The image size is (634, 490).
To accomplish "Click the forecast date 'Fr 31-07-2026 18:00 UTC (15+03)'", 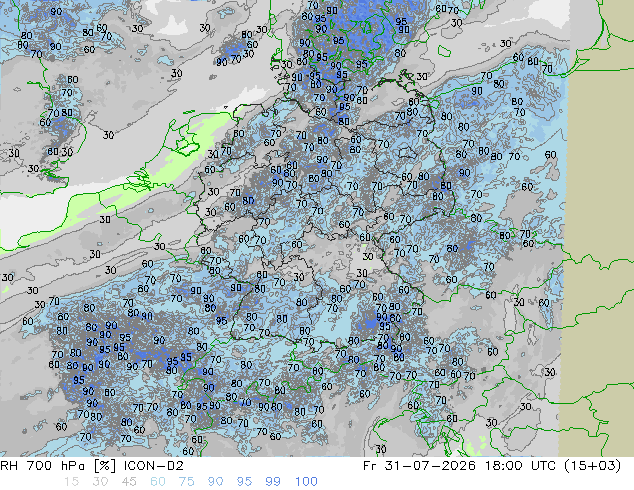I will (x=492, y=466).
